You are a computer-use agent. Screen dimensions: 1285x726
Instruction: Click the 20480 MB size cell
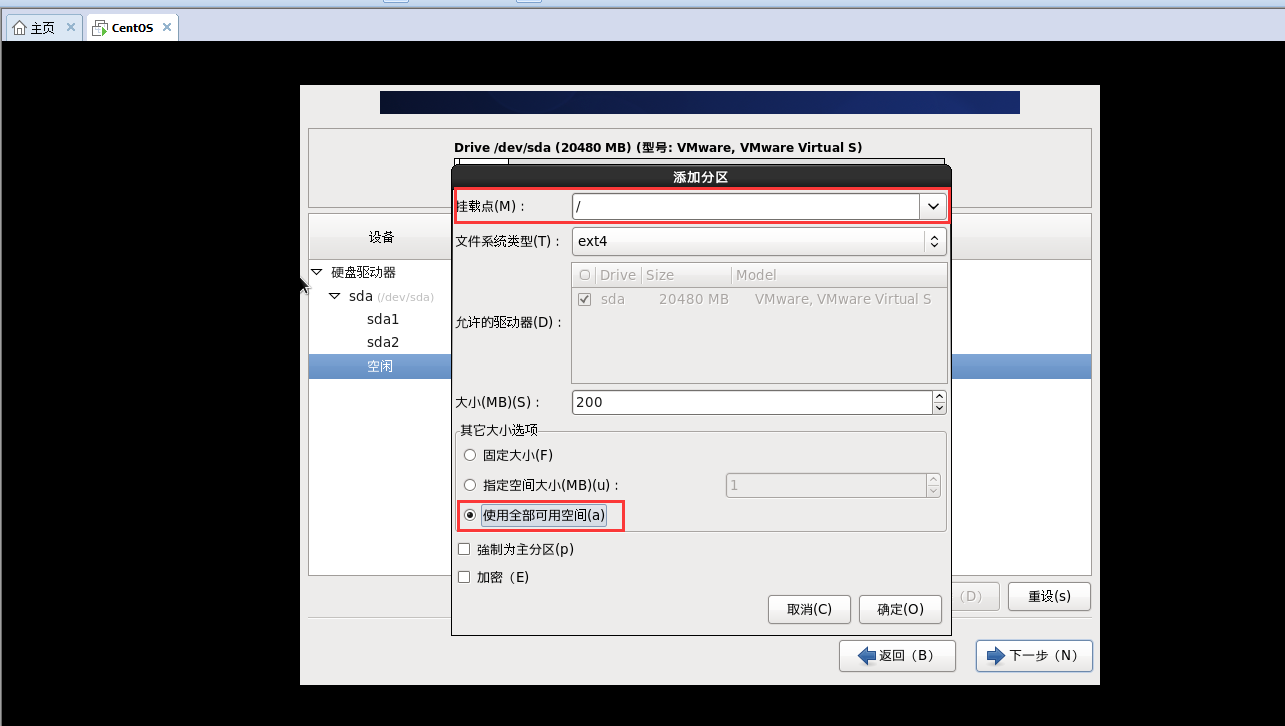click(694, 299)
